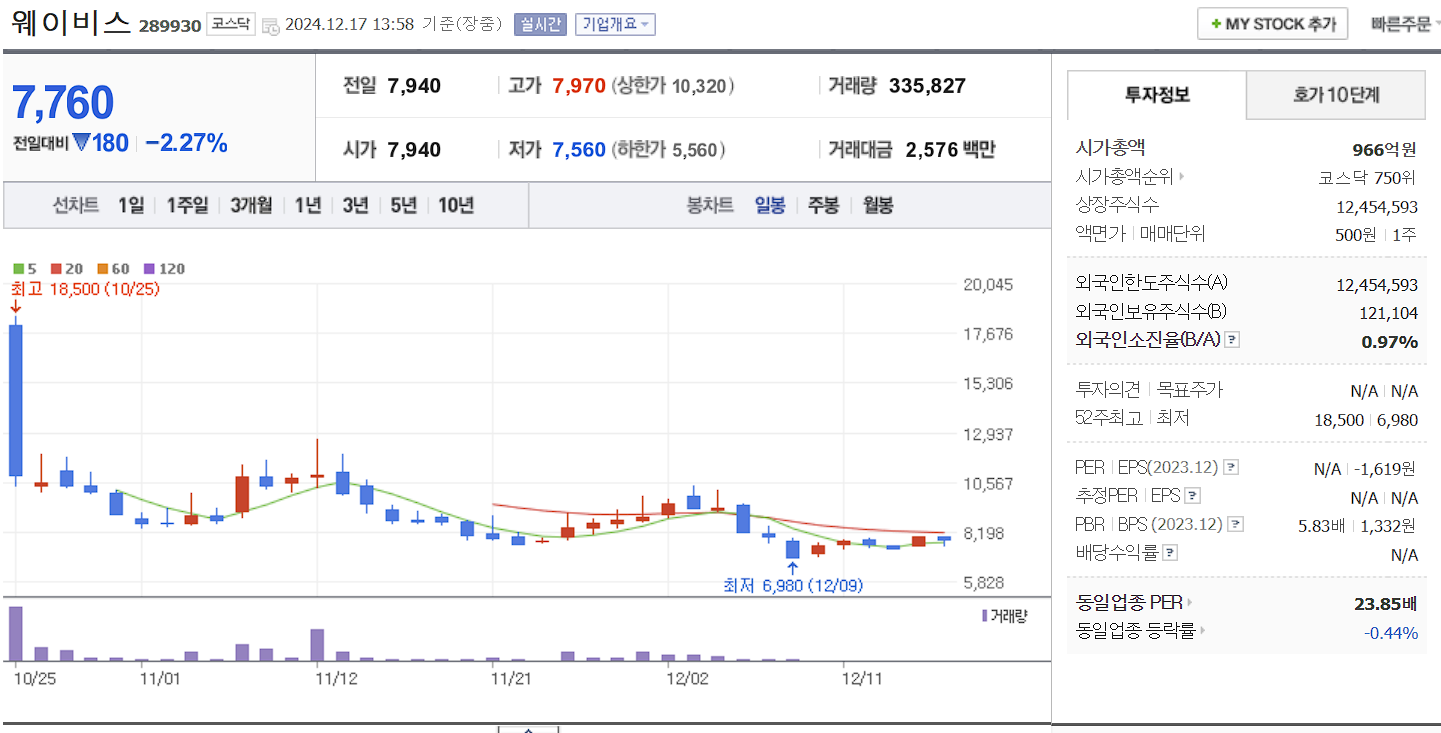Toggle the 실시간 real-time quote mode

[542, 24]
